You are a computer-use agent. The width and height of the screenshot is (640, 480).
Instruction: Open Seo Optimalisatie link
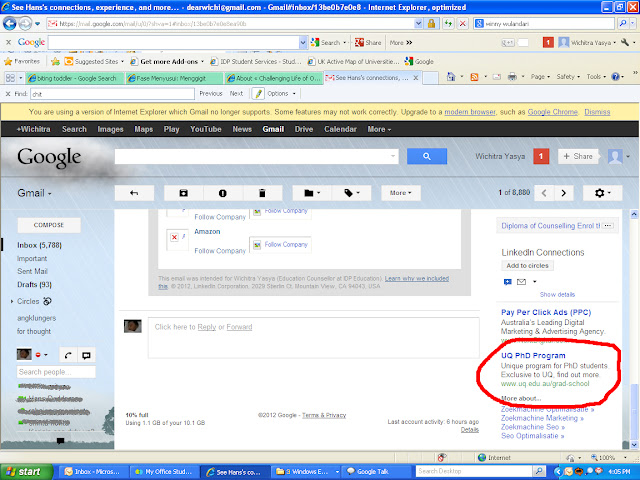tap(532, 436)
